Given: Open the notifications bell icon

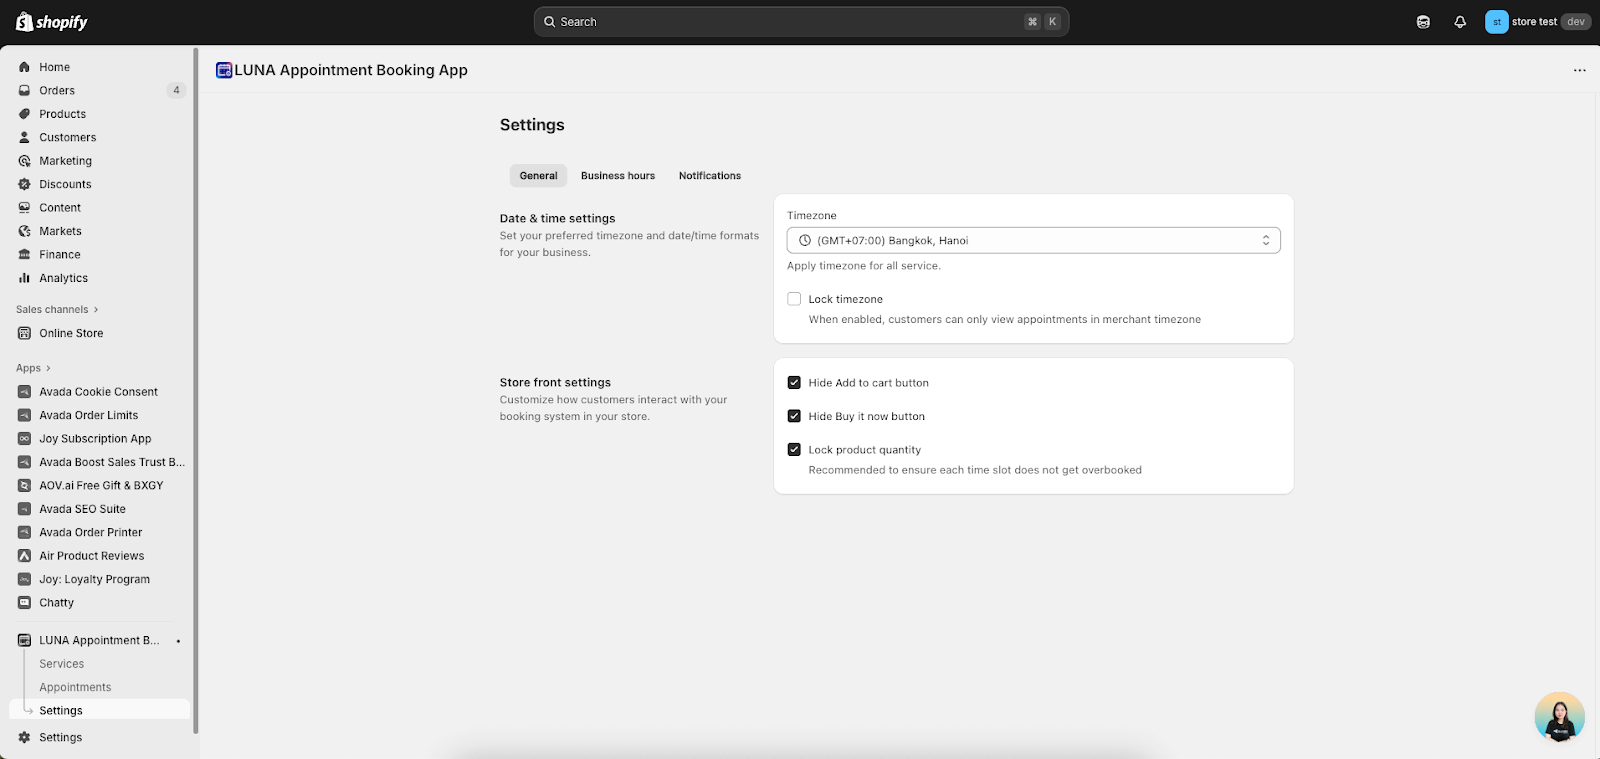Looking at the screenshot, I should click(1460, 22).
